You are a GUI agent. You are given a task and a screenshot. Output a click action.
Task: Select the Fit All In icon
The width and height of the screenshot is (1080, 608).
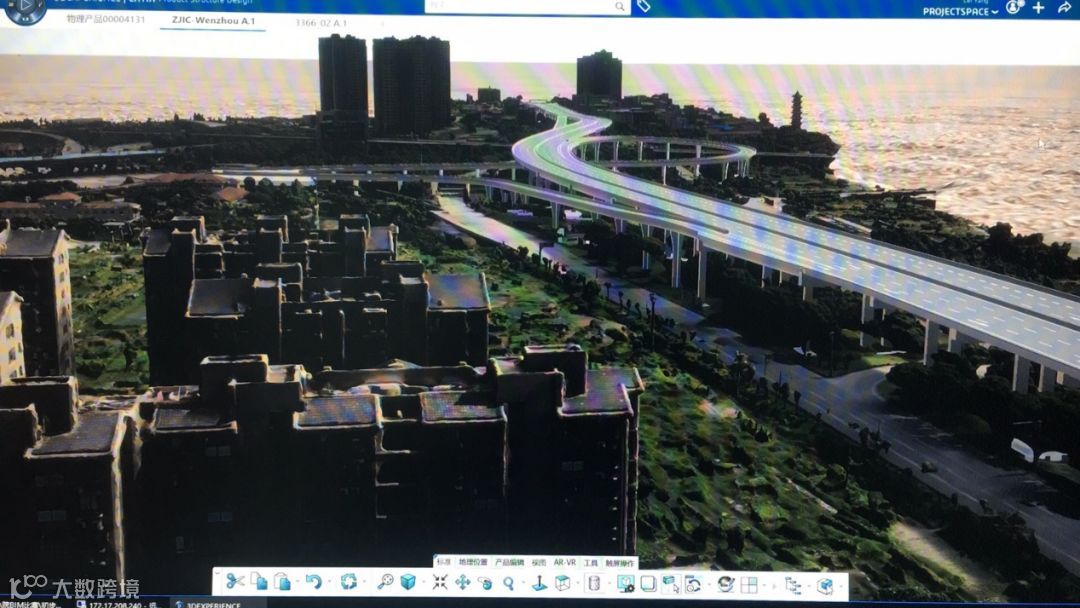click(x=440, y=583)
